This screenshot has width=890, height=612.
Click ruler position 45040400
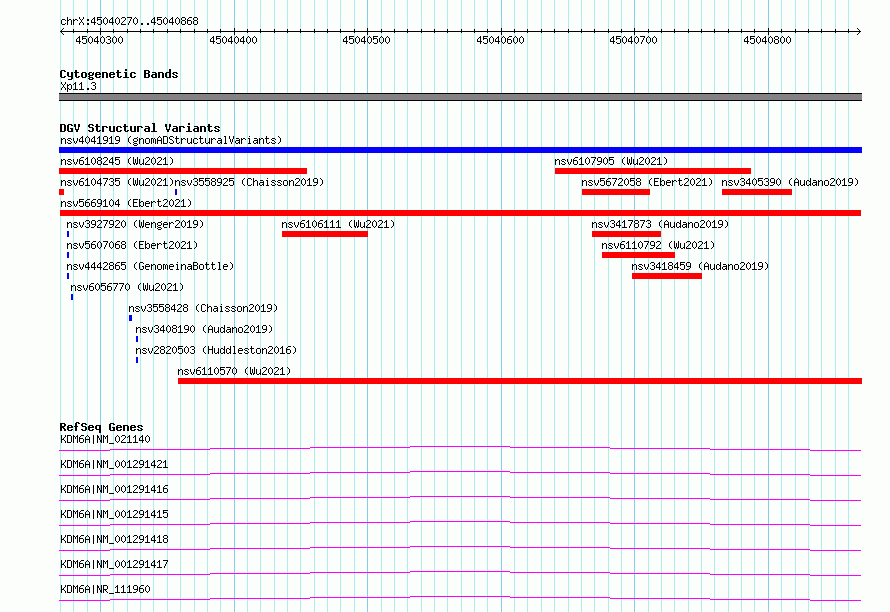(233, 40)
